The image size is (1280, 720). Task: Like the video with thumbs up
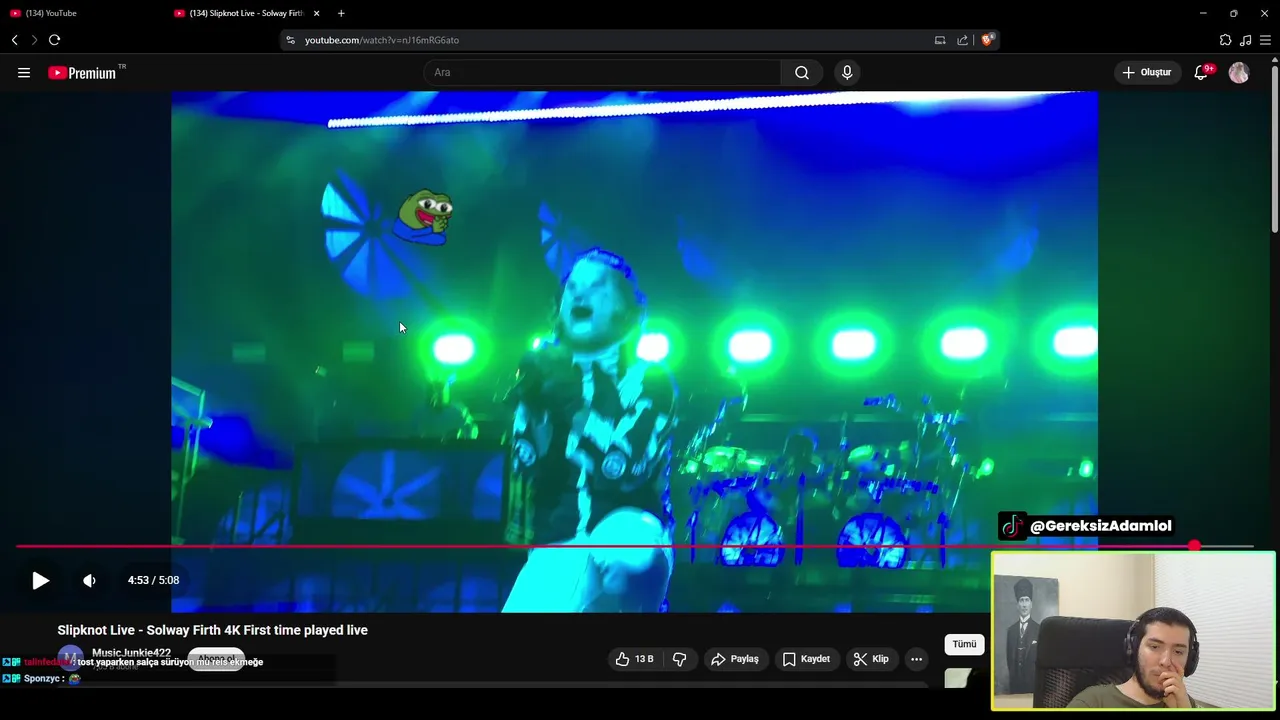(633, 659)
